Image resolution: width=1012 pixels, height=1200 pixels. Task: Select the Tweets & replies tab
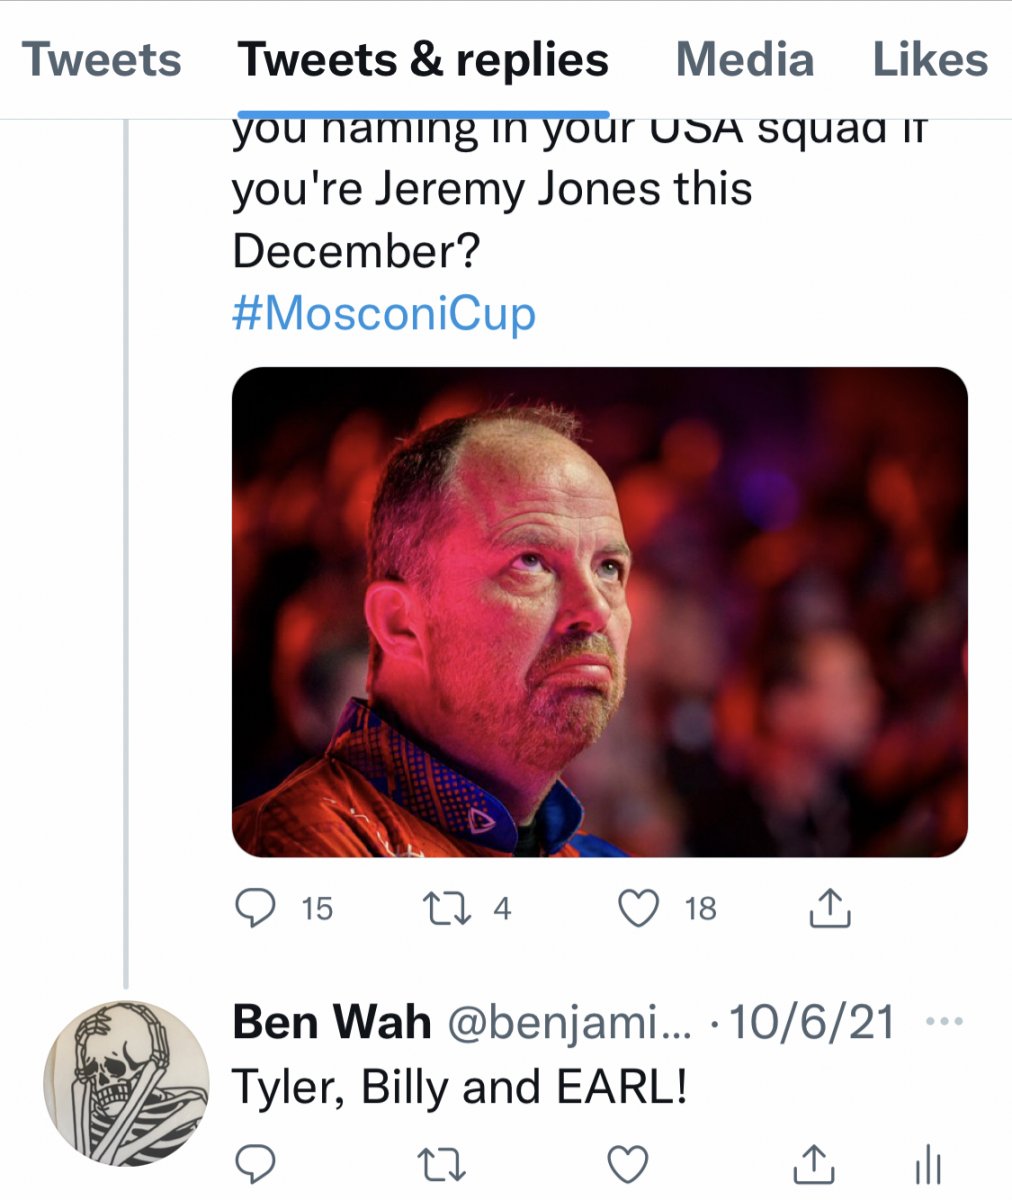(x=423, y=60)
